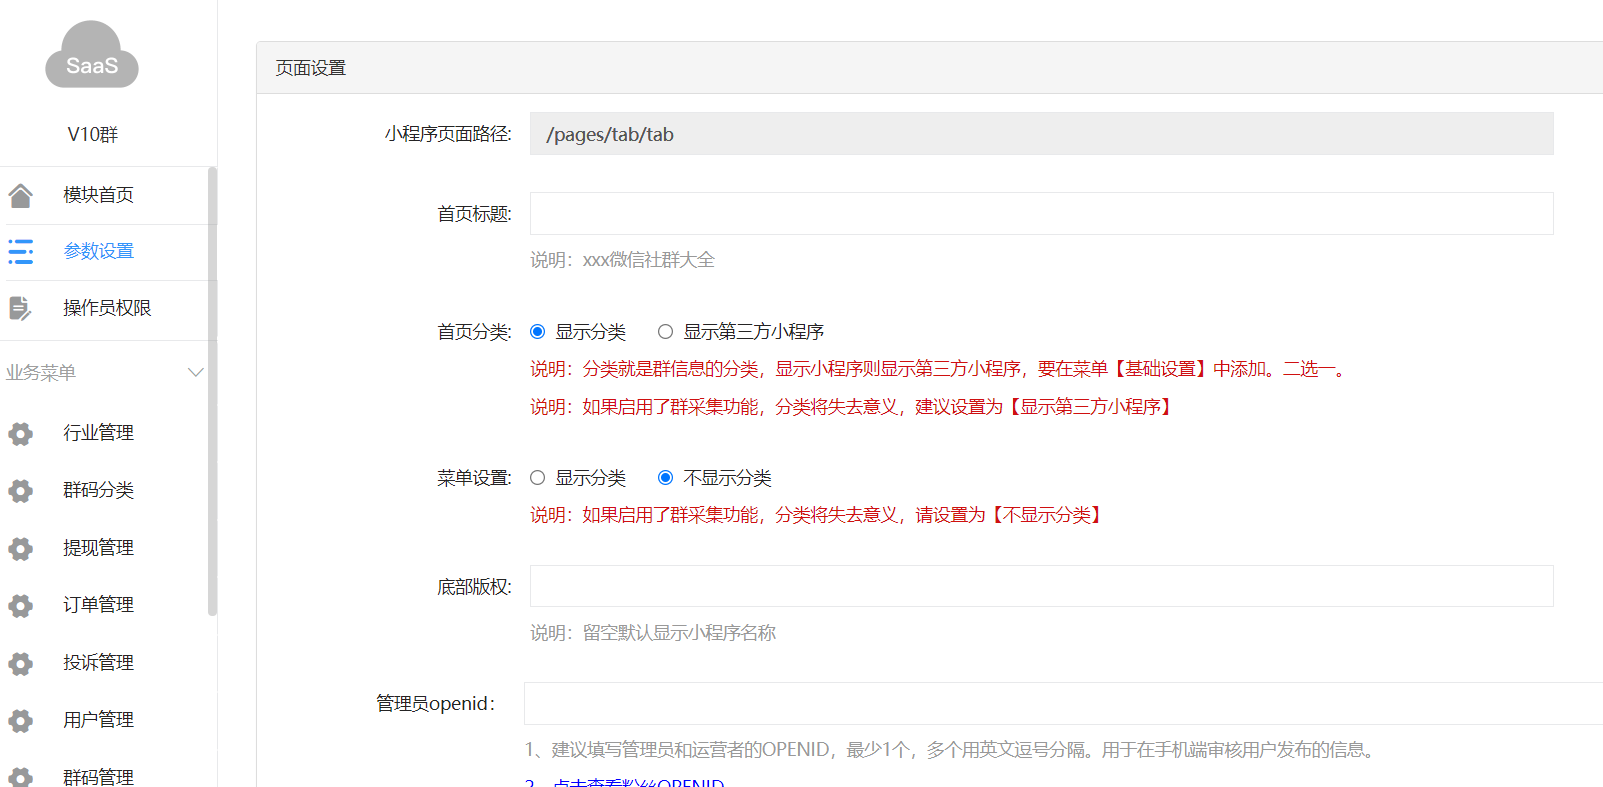
Task: Click the SaaS cloud logo
Action: coord(92,56)
